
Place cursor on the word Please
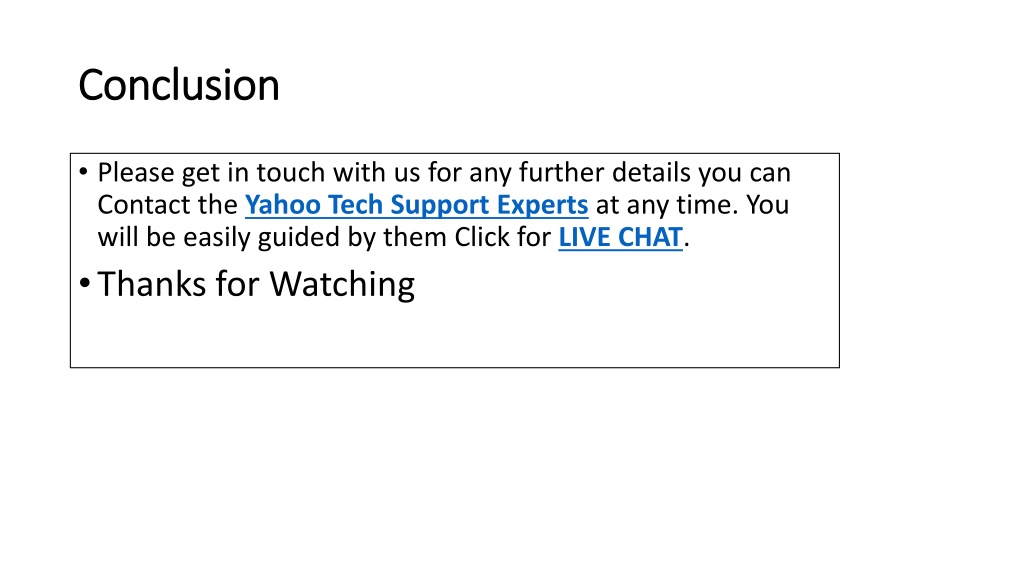click(x=136, y=173)
